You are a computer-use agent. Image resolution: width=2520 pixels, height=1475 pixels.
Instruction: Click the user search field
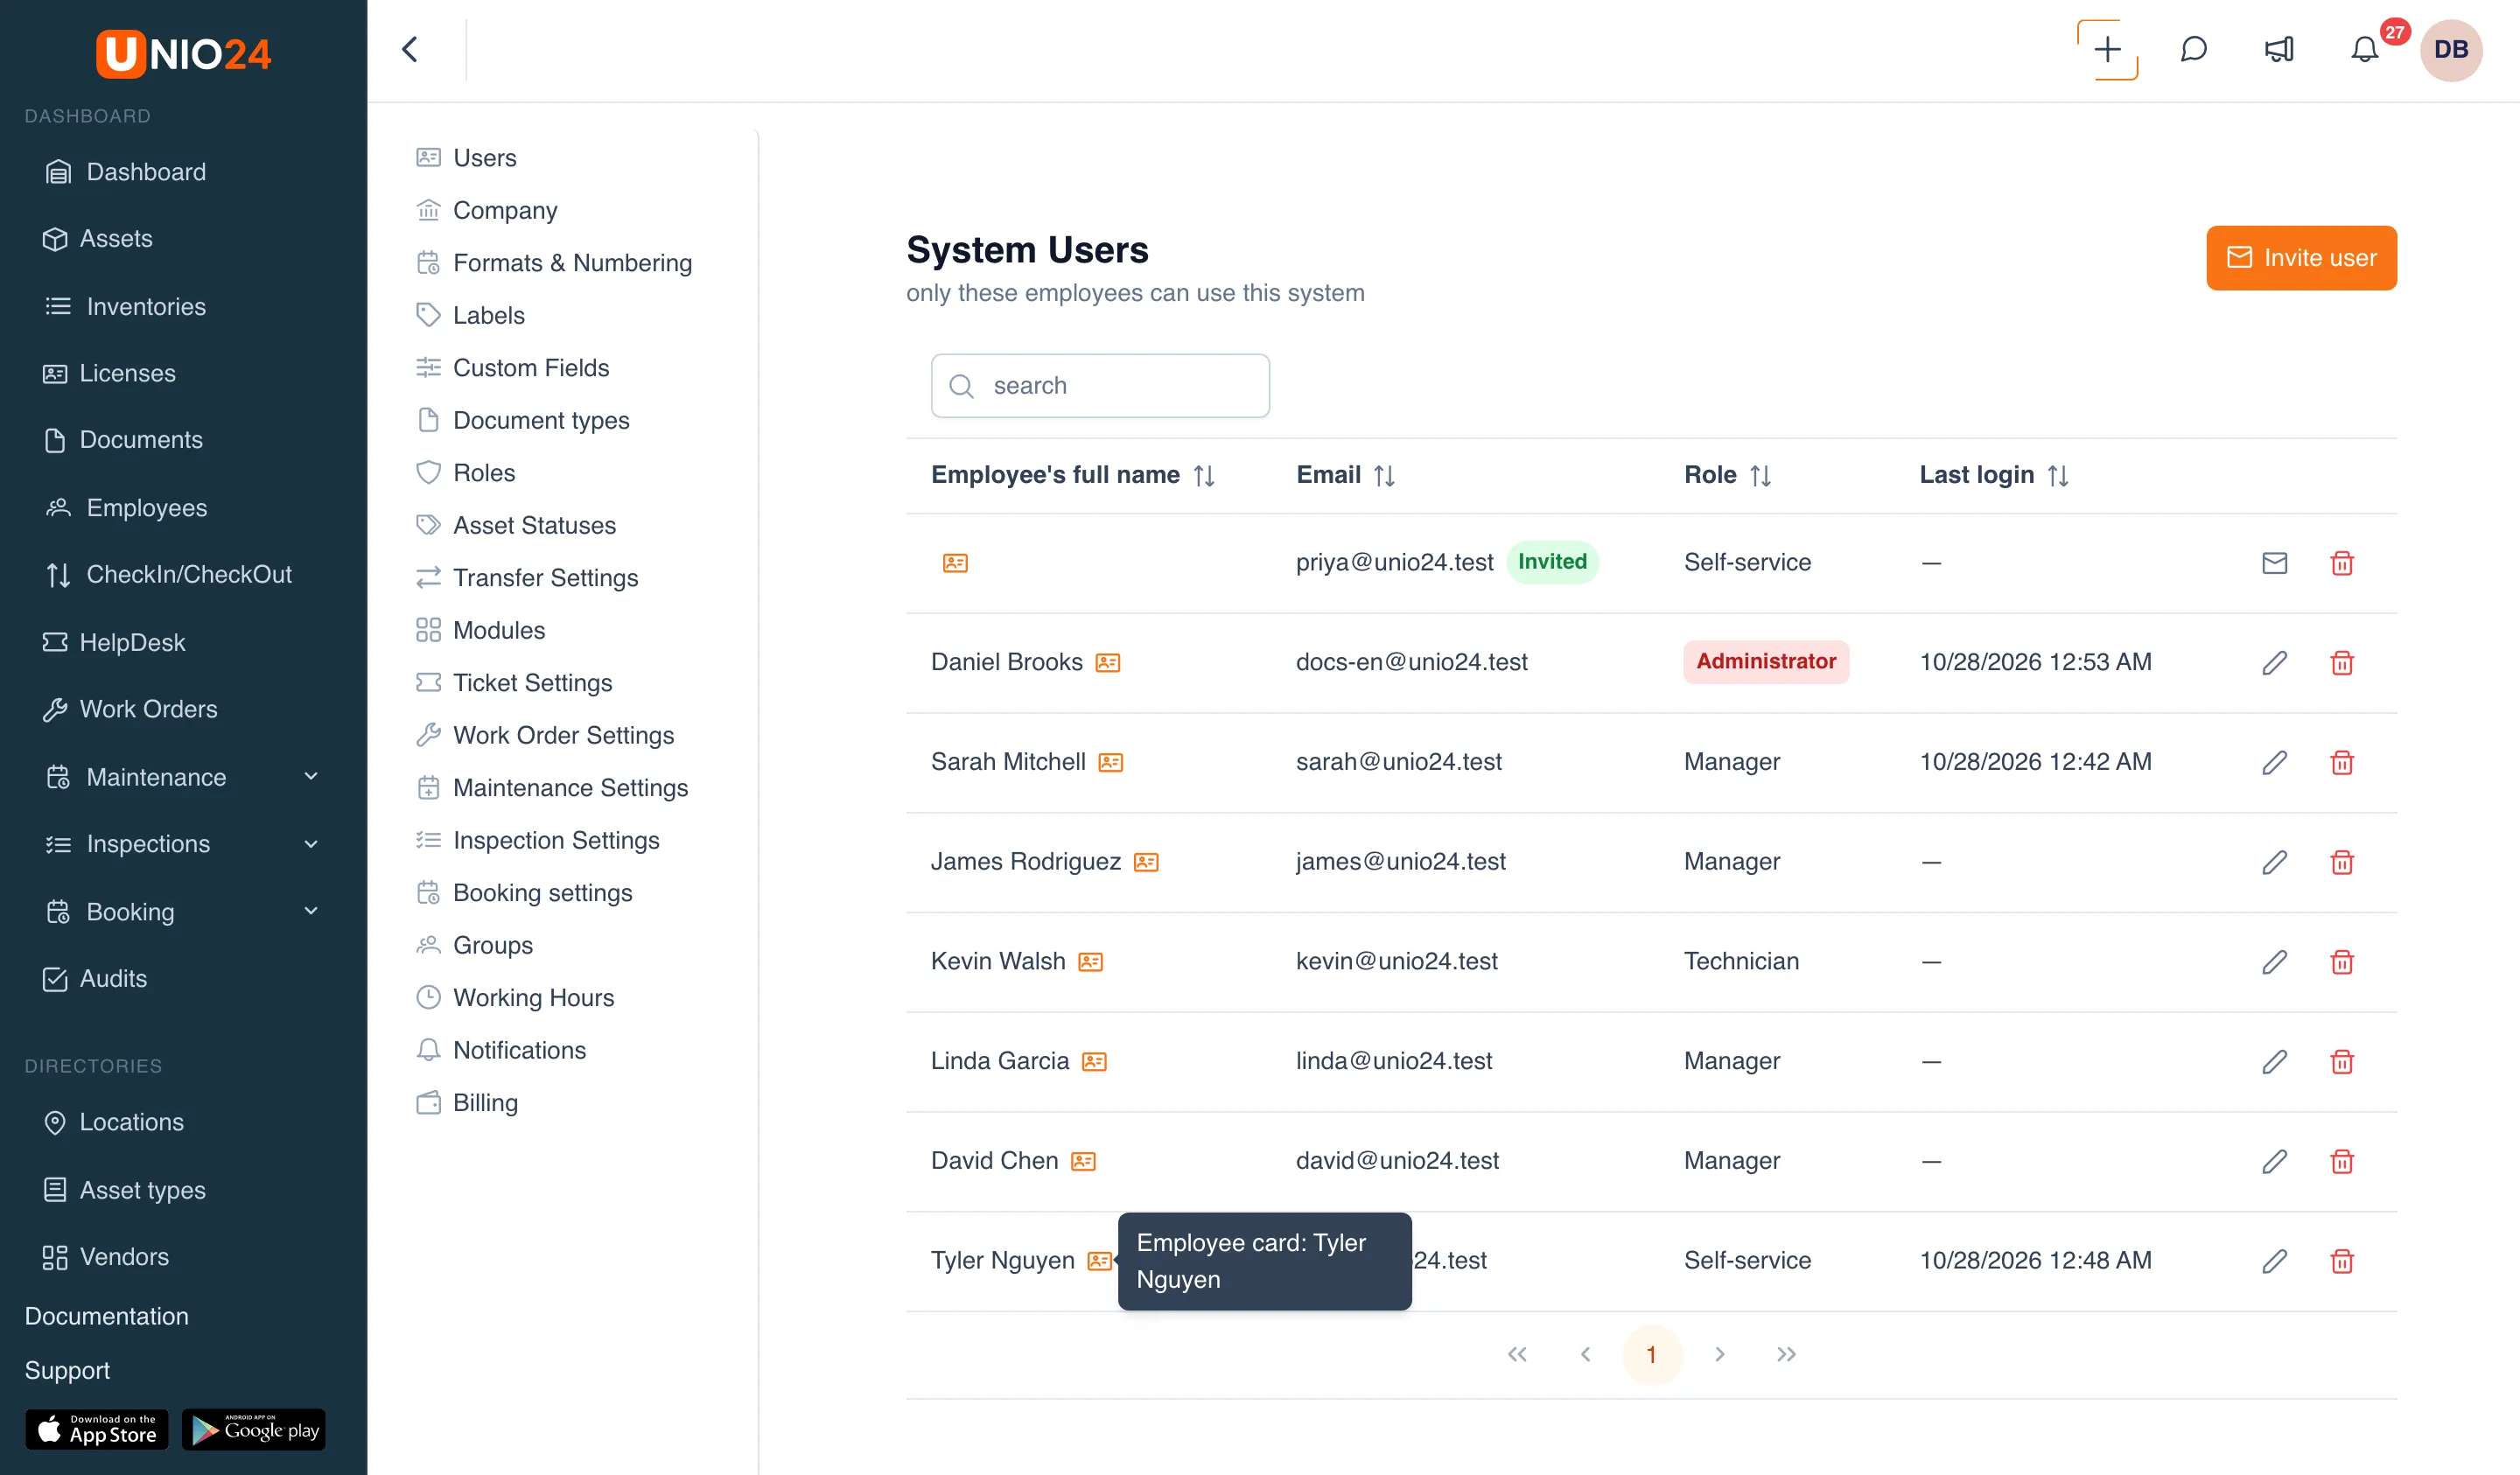pyautogui.click(x=1100, y=386)
